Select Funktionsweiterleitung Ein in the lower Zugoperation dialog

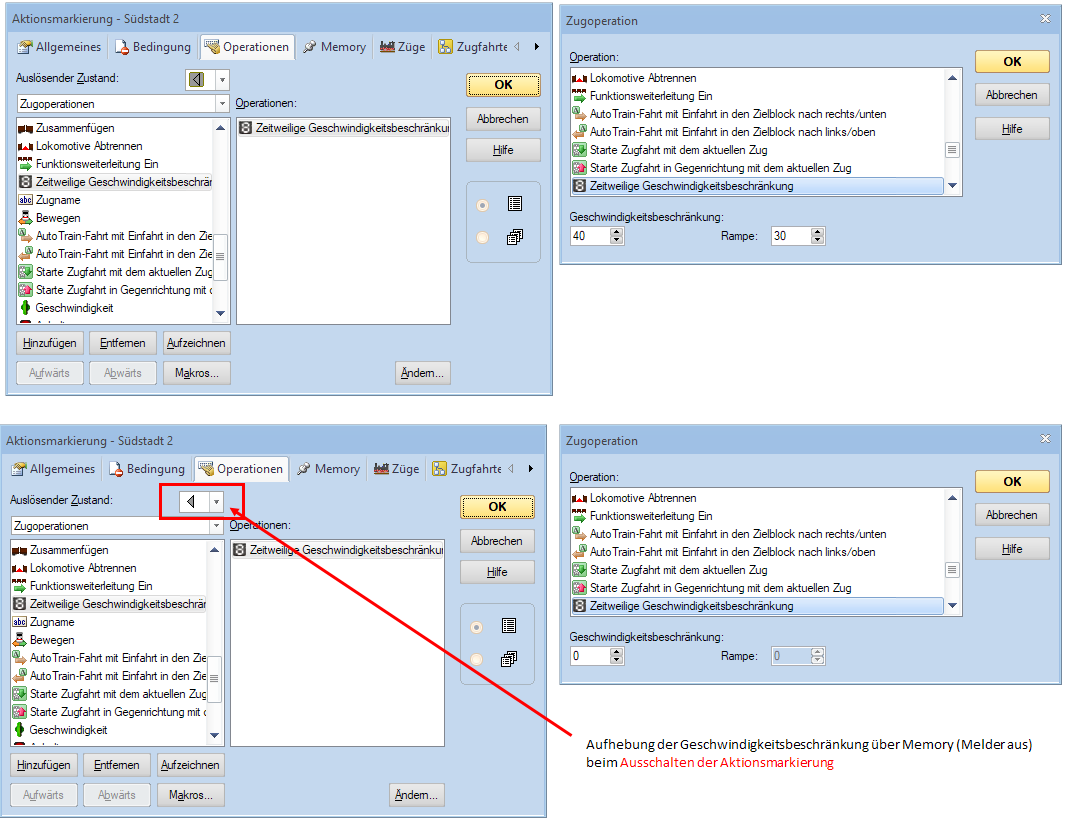coord(651,516)
